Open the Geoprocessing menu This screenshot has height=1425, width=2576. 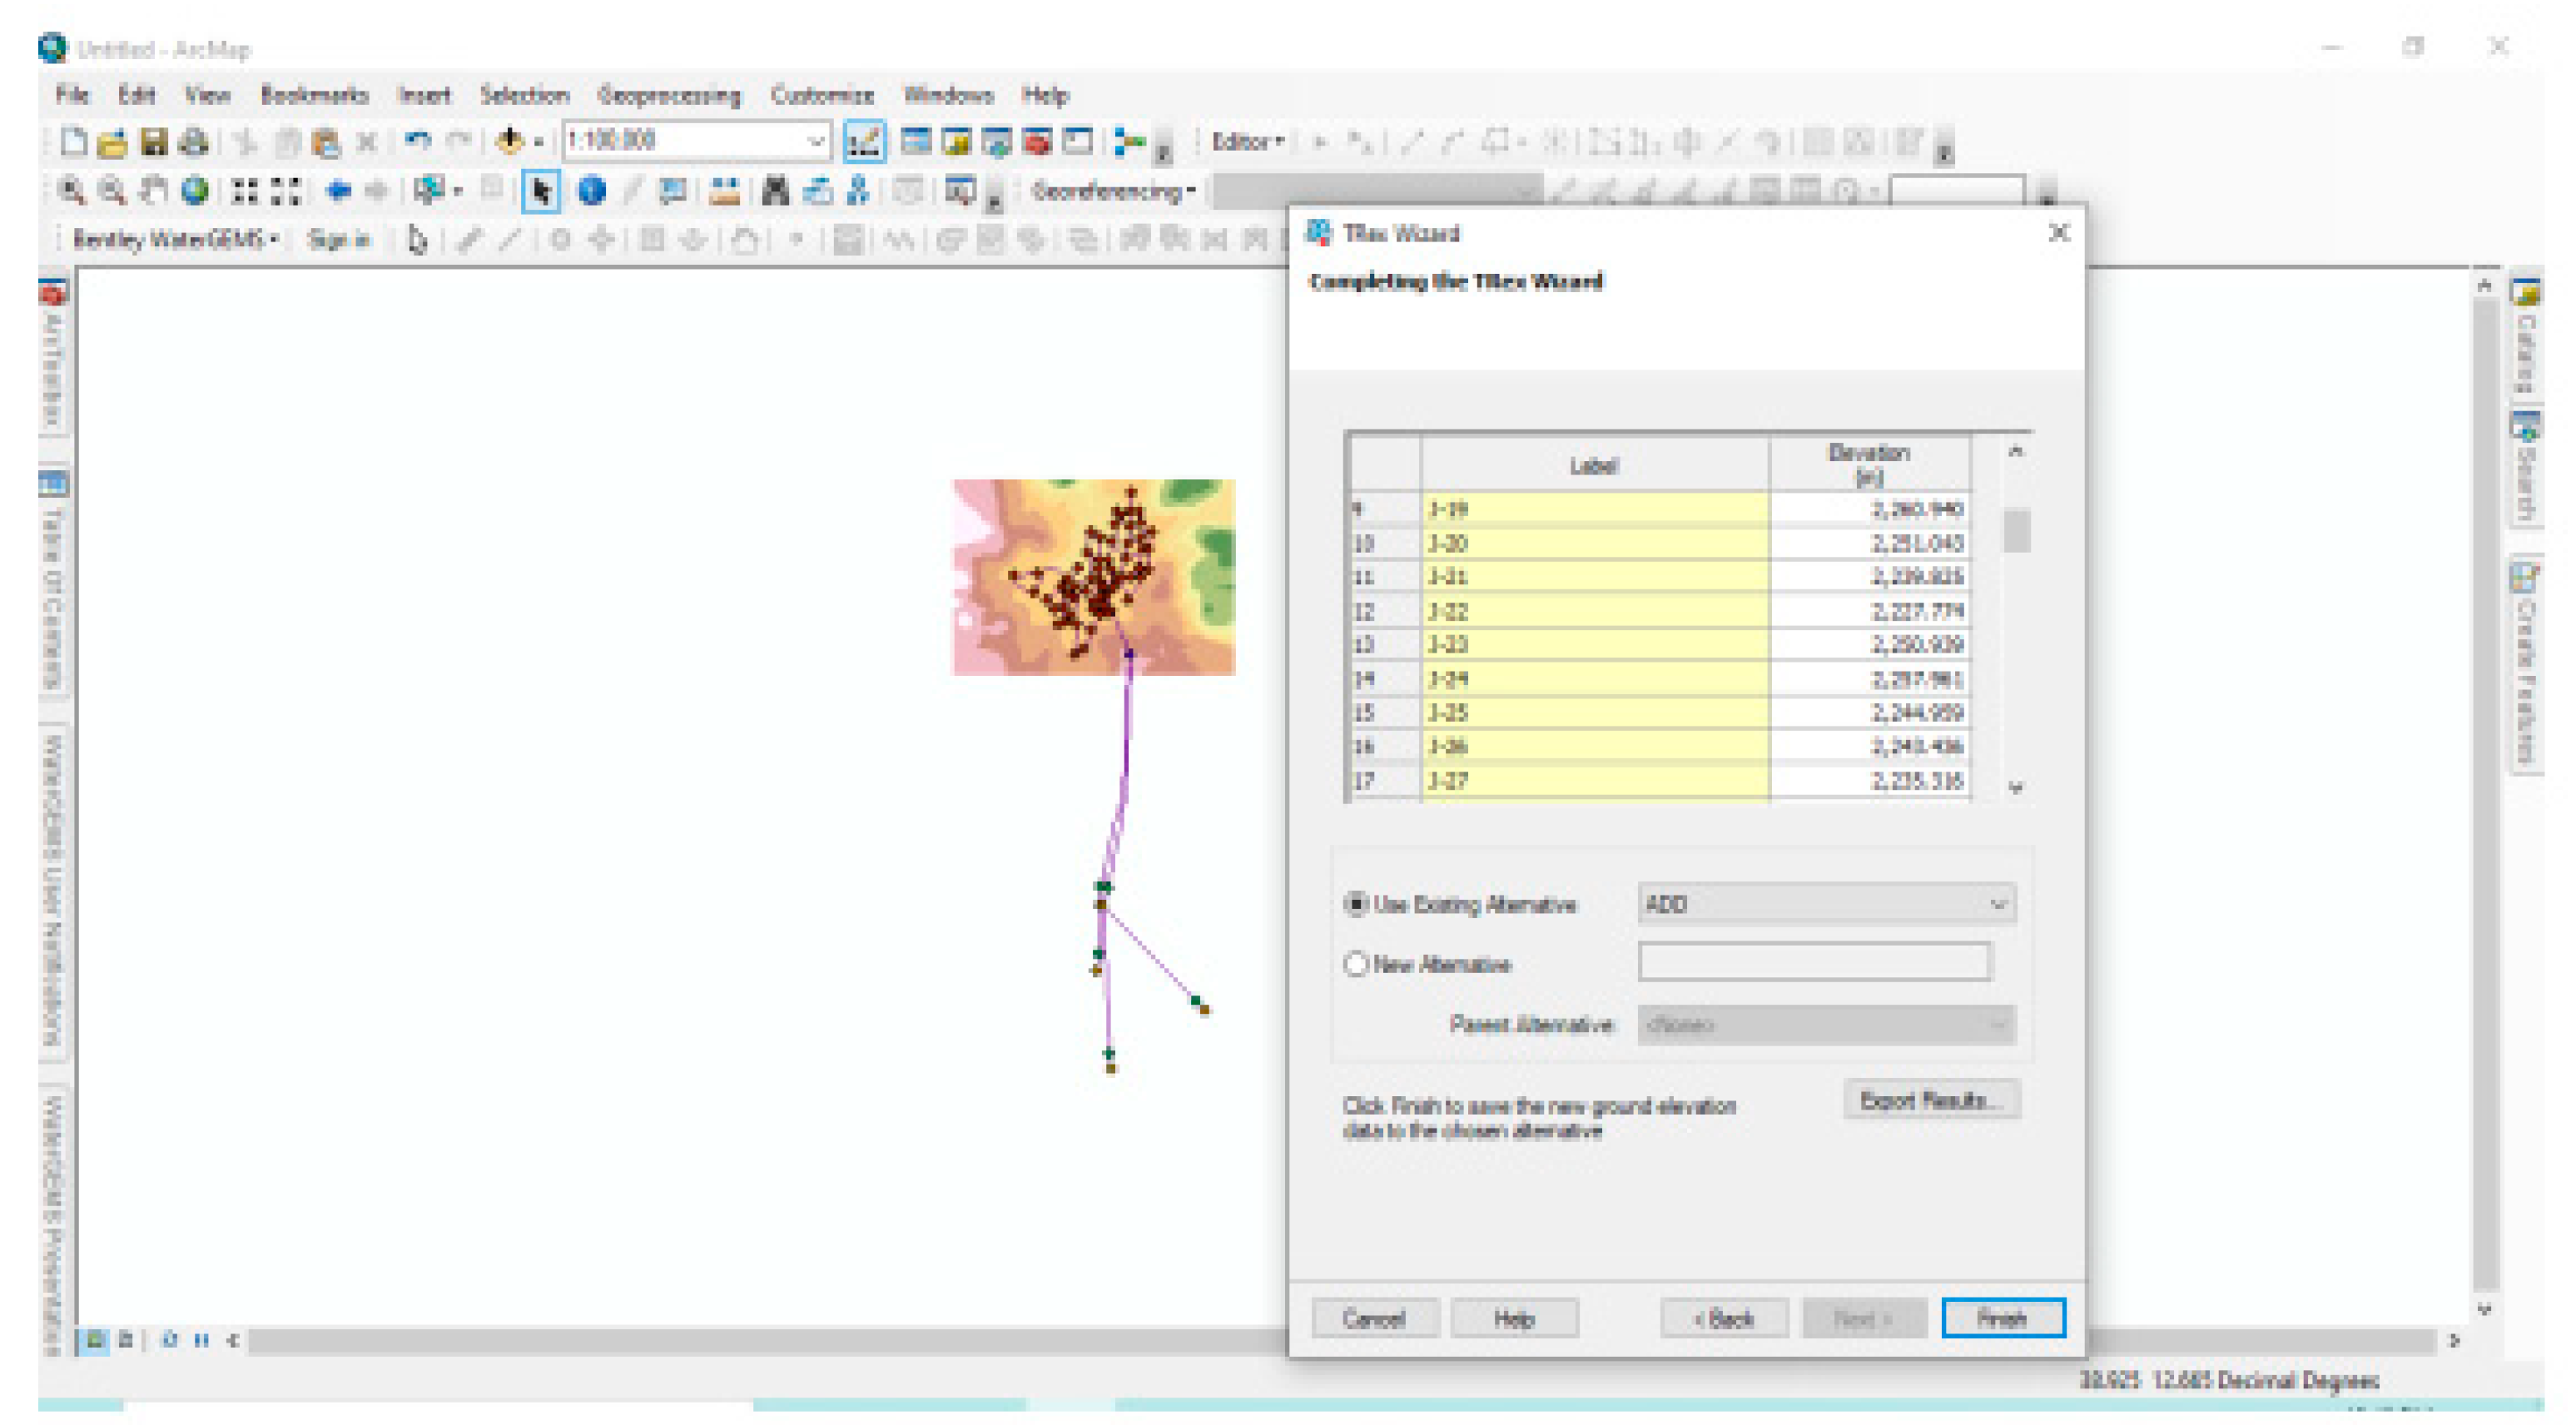[x=669, y=95]
